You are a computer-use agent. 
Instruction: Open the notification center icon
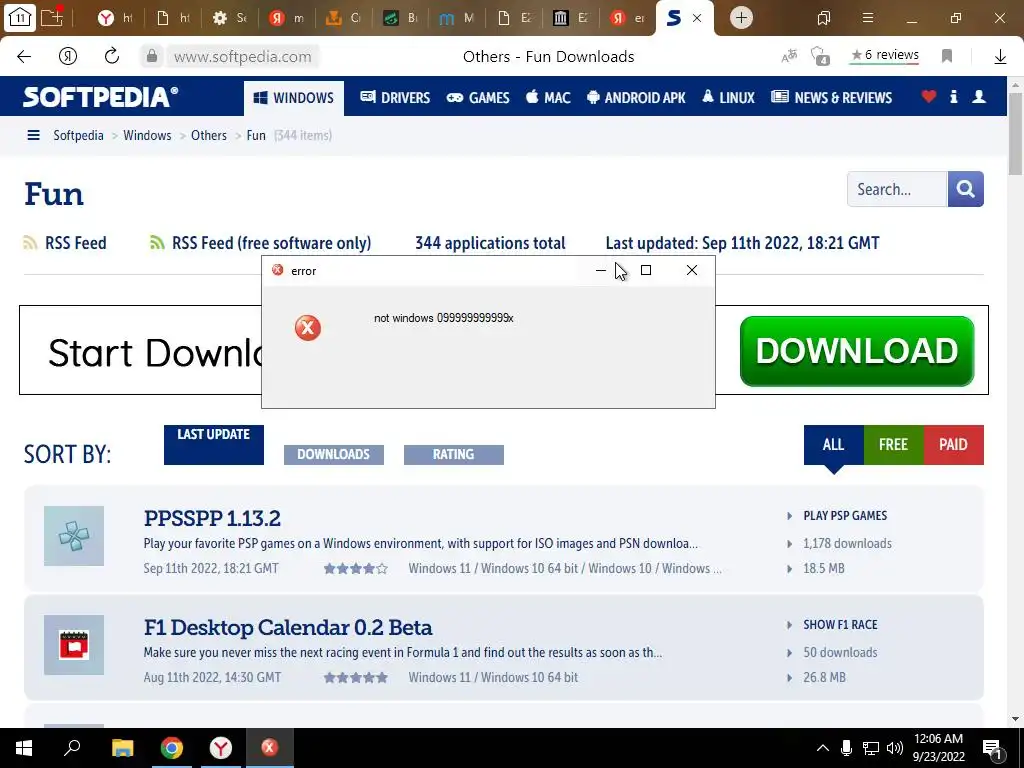pos(992,748)
